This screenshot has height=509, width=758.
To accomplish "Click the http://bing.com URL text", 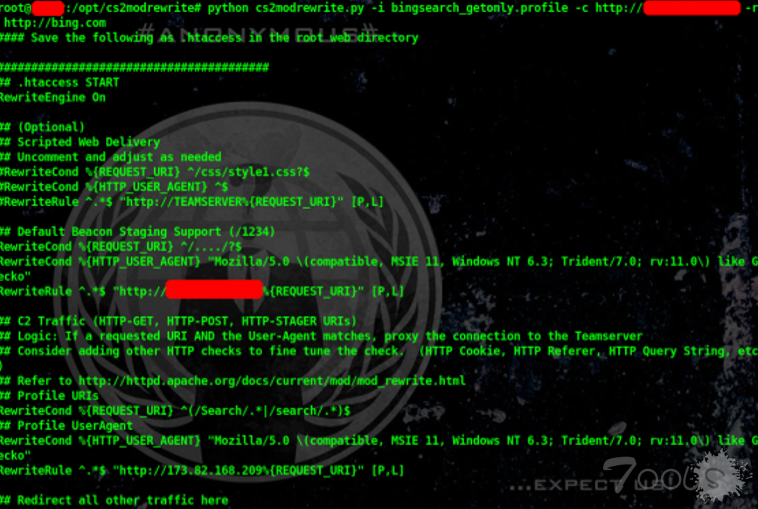I will click(x=55, y=23).
